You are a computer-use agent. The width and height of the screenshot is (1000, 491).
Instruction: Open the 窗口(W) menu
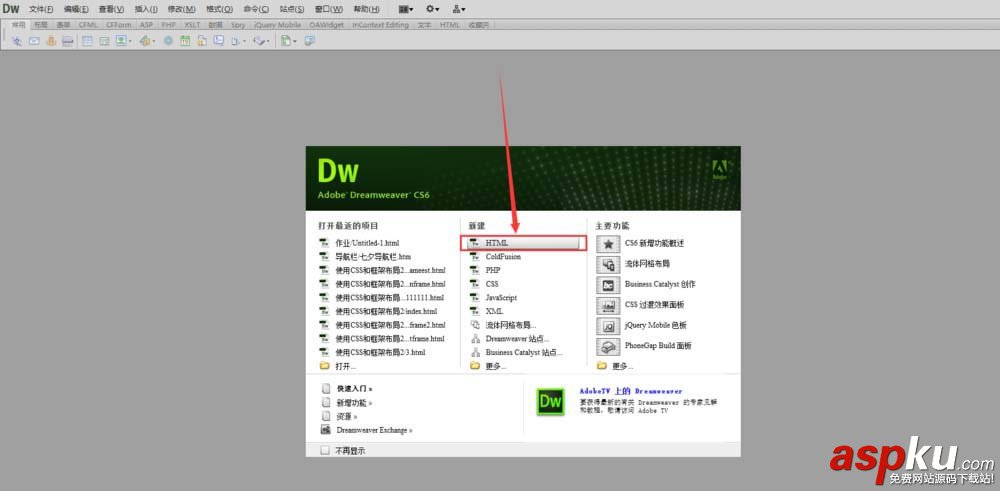click(329, 9)
